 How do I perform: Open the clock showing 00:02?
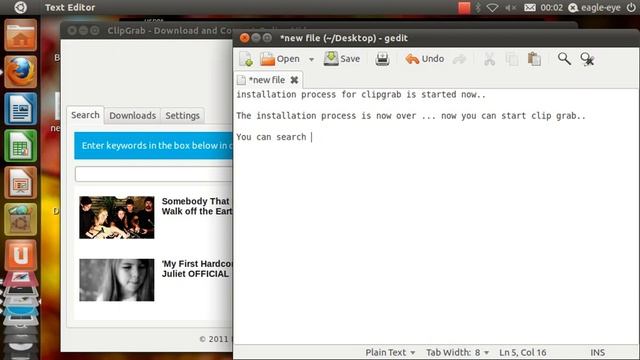[551, 8]
